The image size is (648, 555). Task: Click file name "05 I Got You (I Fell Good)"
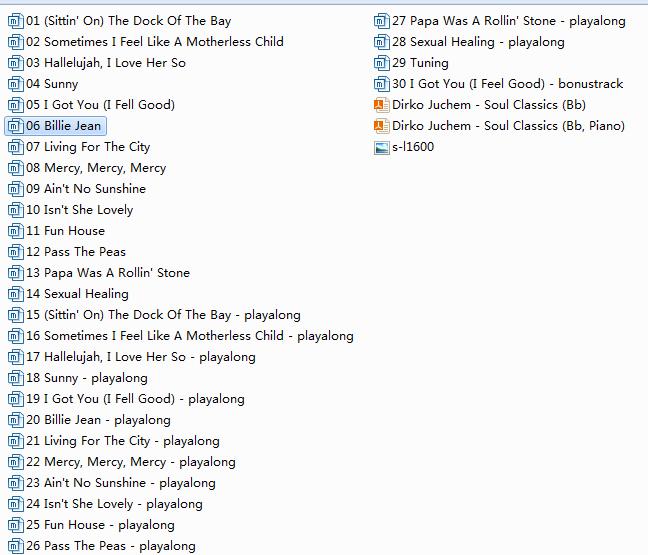100,105
